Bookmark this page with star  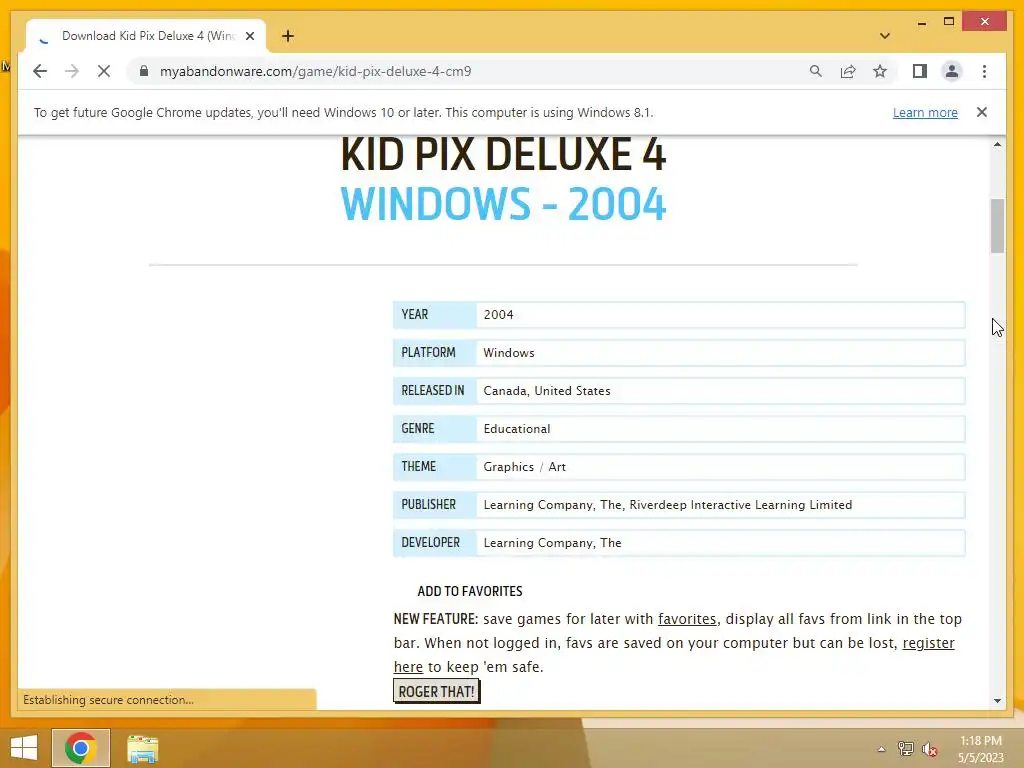880,71
